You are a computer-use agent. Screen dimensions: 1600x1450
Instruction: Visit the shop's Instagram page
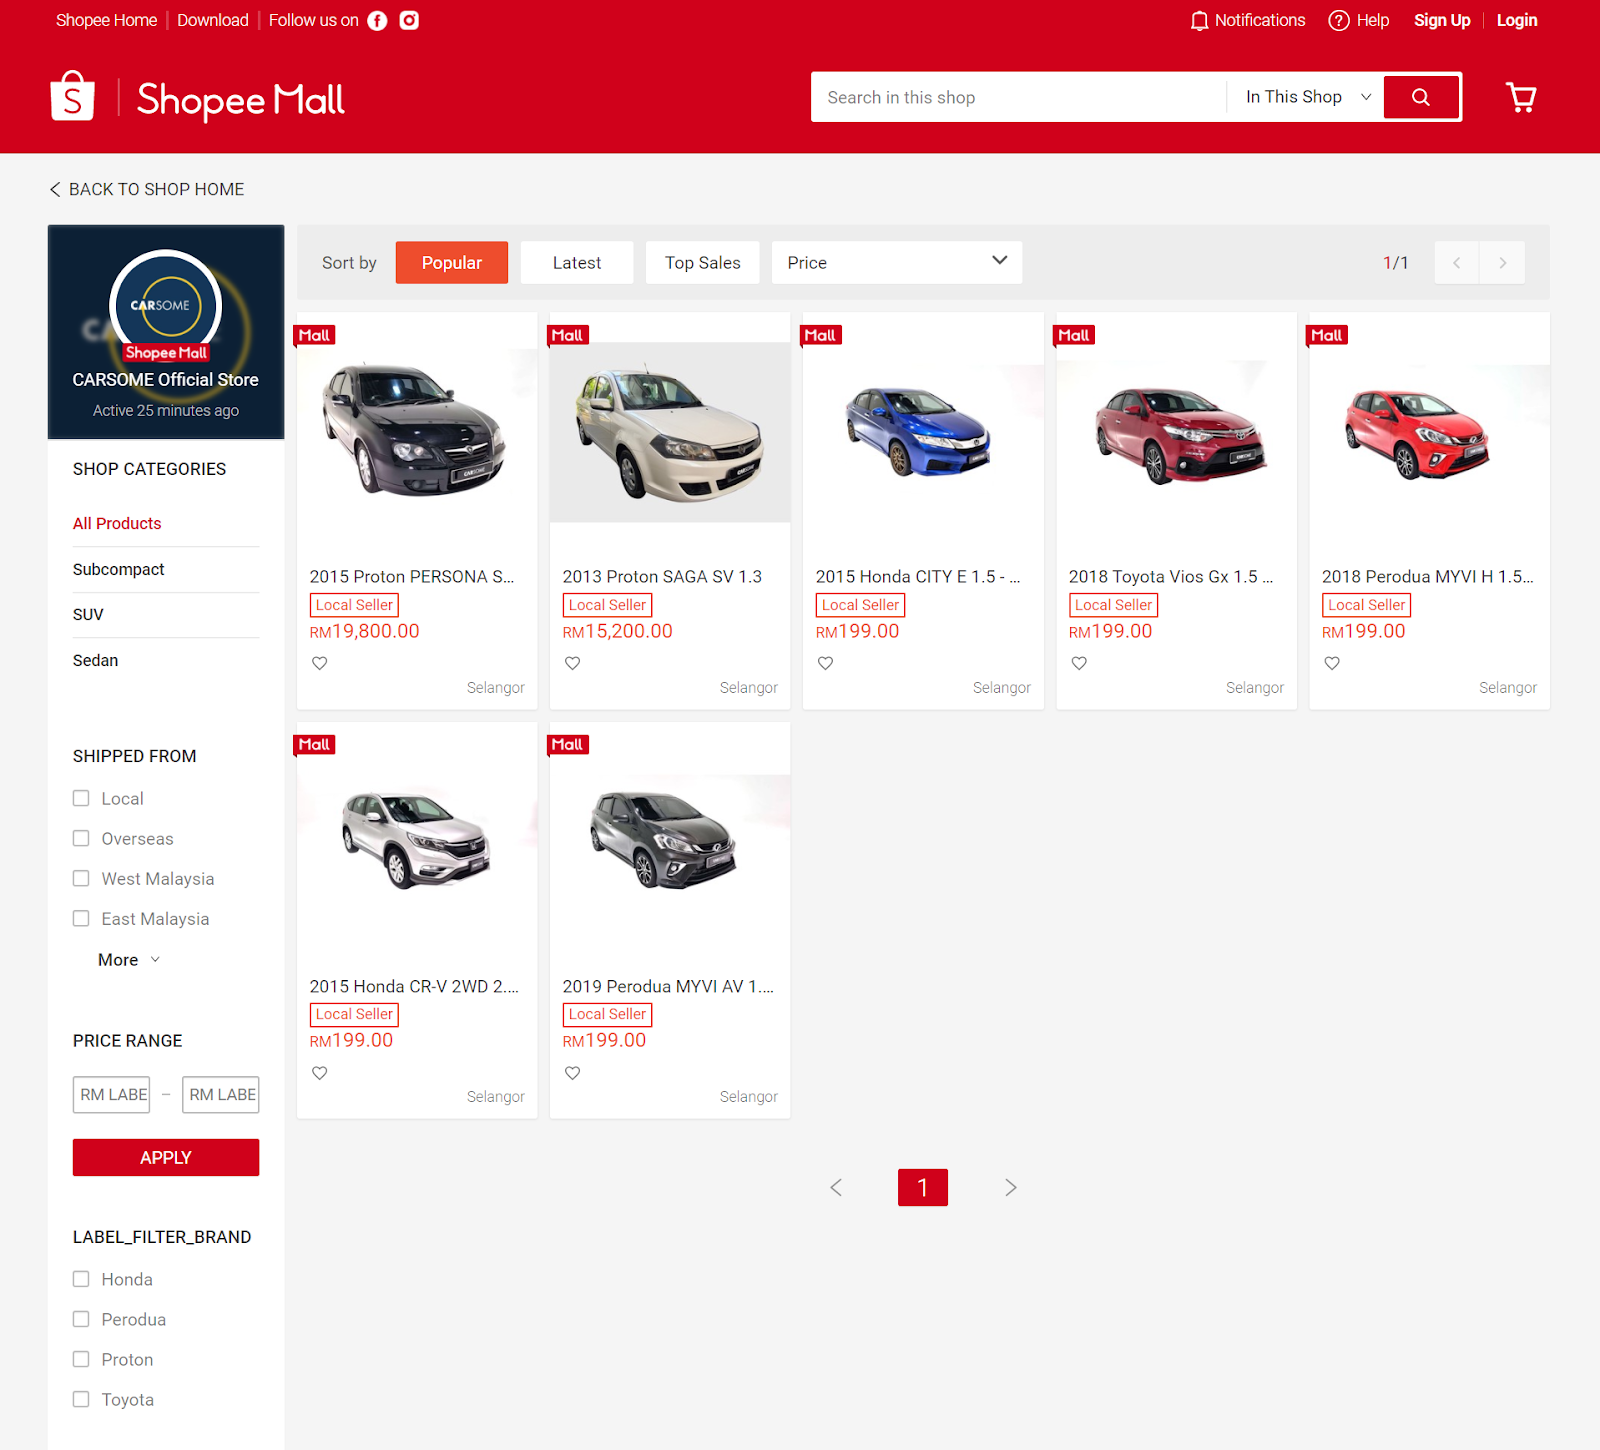(409, 20)
